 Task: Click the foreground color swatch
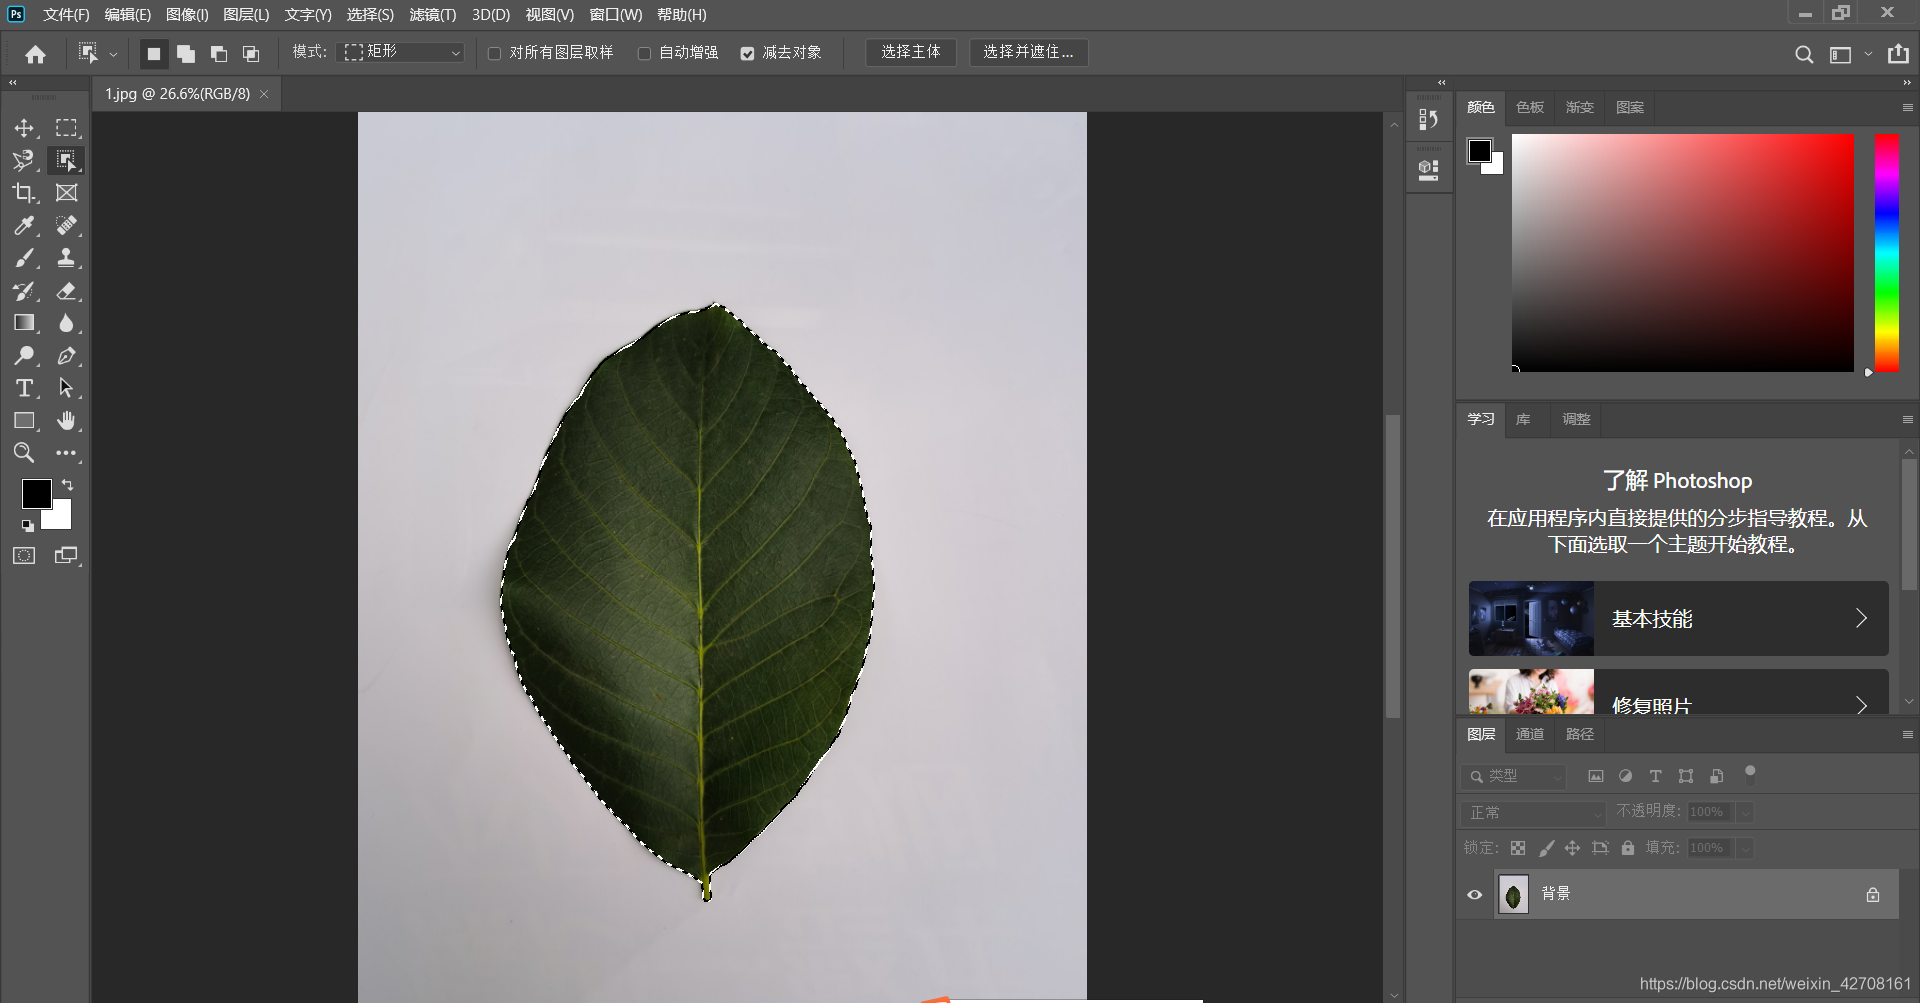pyautogui.click(x=37, y=493)
